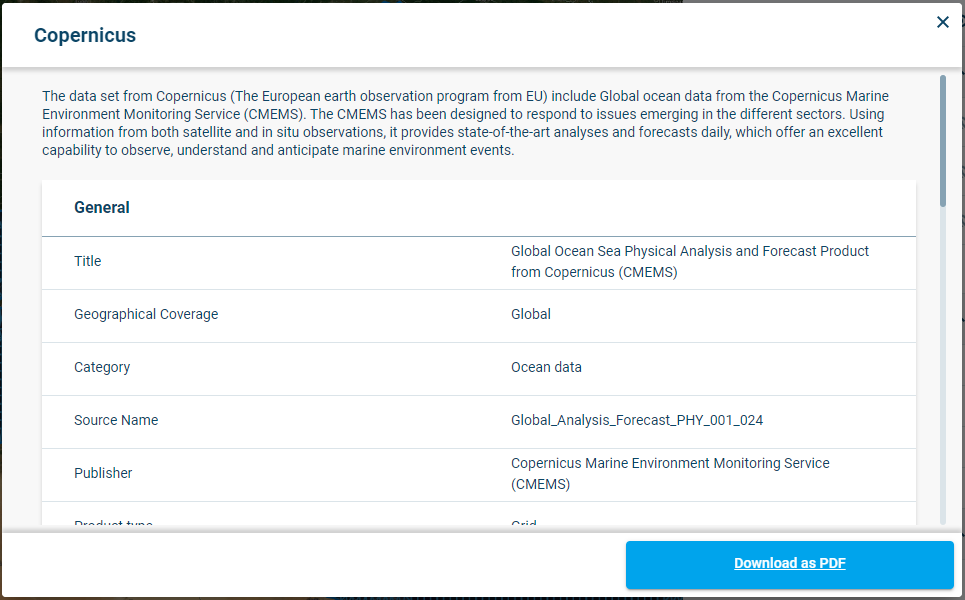This screenshot has height=600, width=965.
Task: Select the Ocean data category value
Action: click(x=546, y=367)
